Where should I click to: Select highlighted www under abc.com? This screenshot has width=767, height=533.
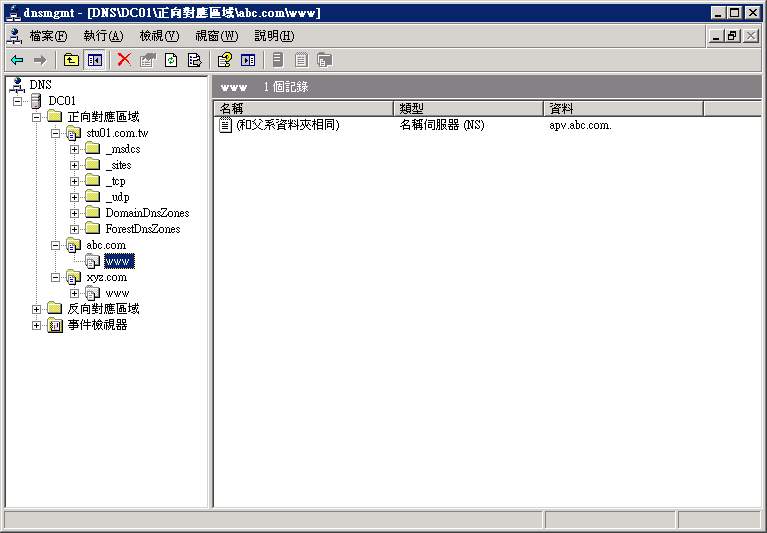pyautogui.click(x=119, y=262)
